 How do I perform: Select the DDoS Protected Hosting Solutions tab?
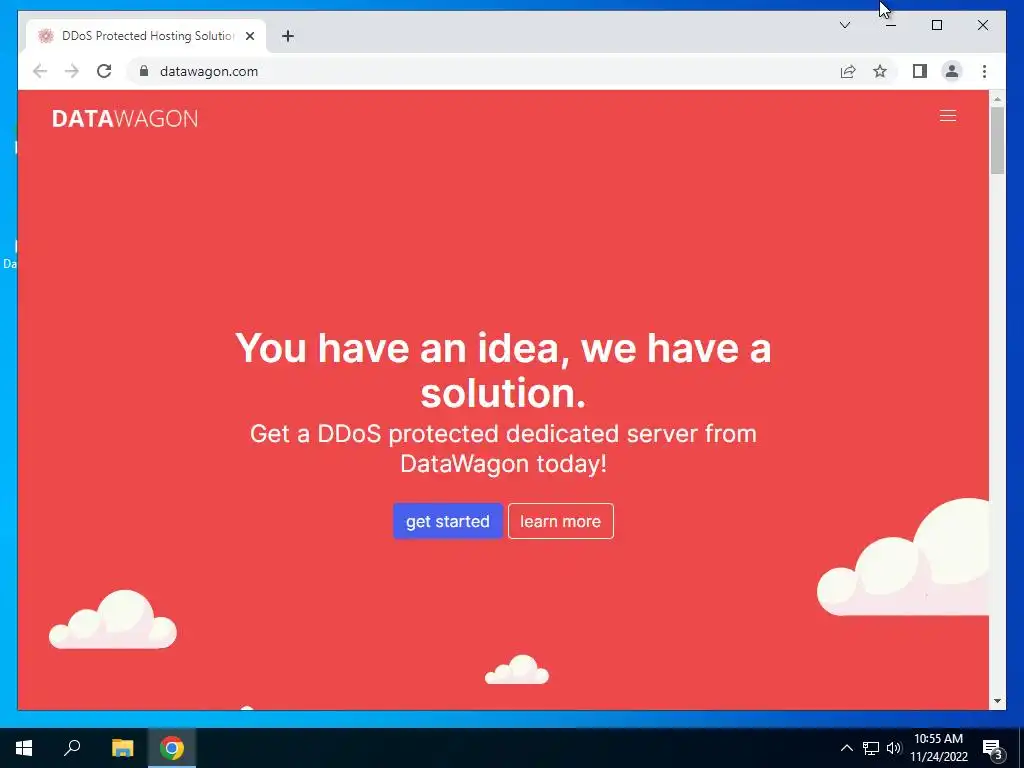point(146,36)
